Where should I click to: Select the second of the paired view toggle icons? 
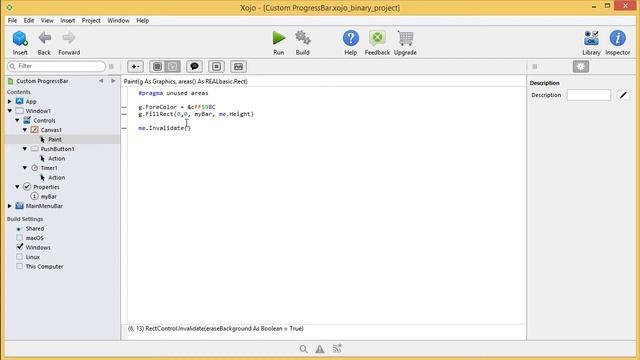tap(173, 67)
